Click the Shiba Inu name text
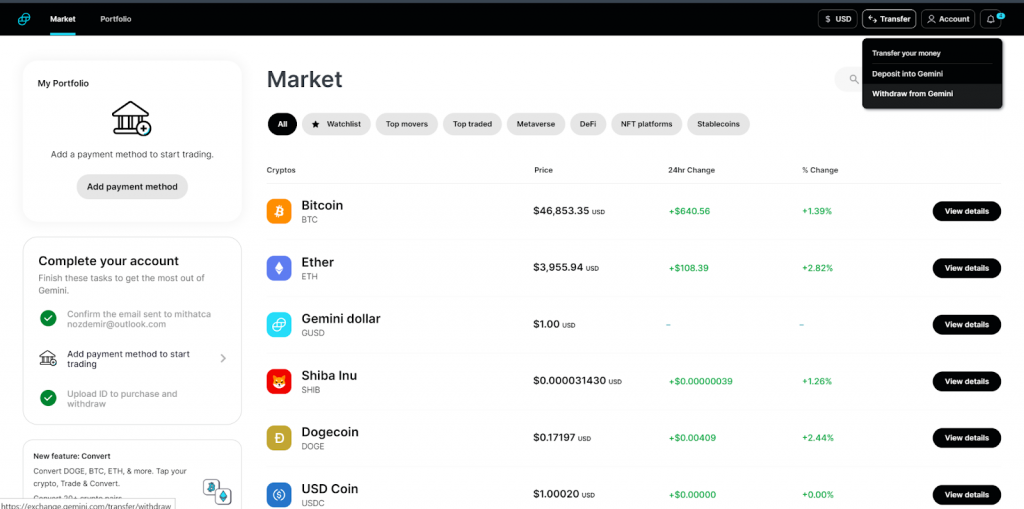Screen dimensions: 1024x509 [329, 376]
